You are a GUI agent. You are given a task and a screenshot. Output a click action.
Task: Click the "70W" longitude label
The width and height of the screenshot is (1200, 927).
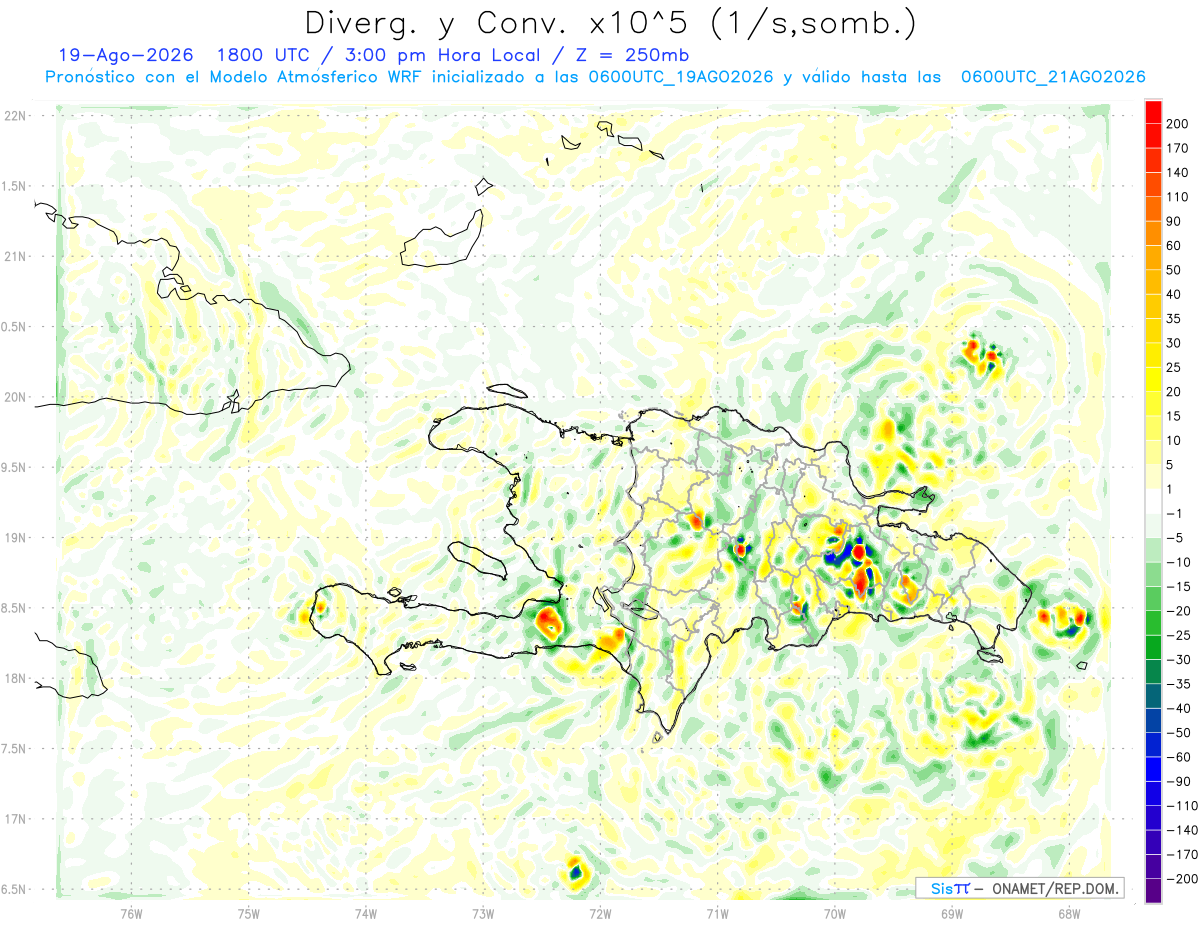834,912
